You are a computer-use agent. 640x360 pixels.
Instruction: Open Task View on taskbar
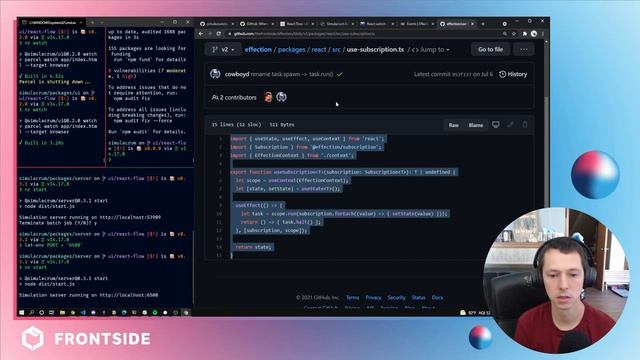click(x=52, y=312)
